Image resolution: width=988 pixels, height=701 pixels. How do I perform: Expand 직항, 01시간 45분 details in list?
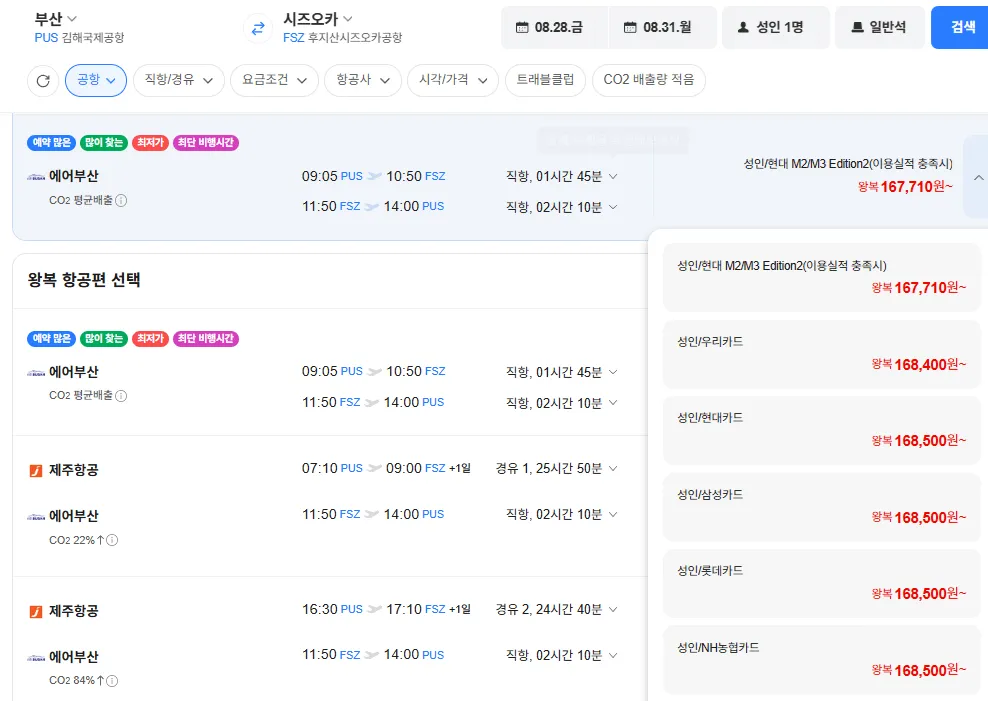[613, 372]
